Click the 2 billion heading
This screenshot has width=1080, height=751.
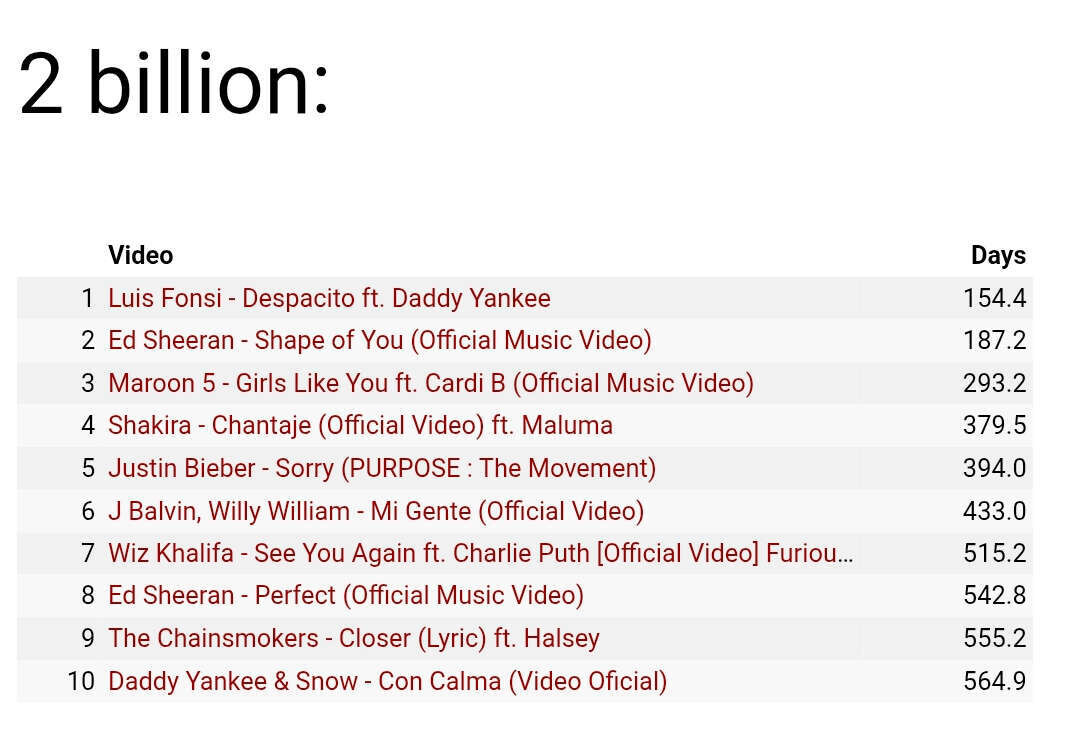[x=174, y=83]
